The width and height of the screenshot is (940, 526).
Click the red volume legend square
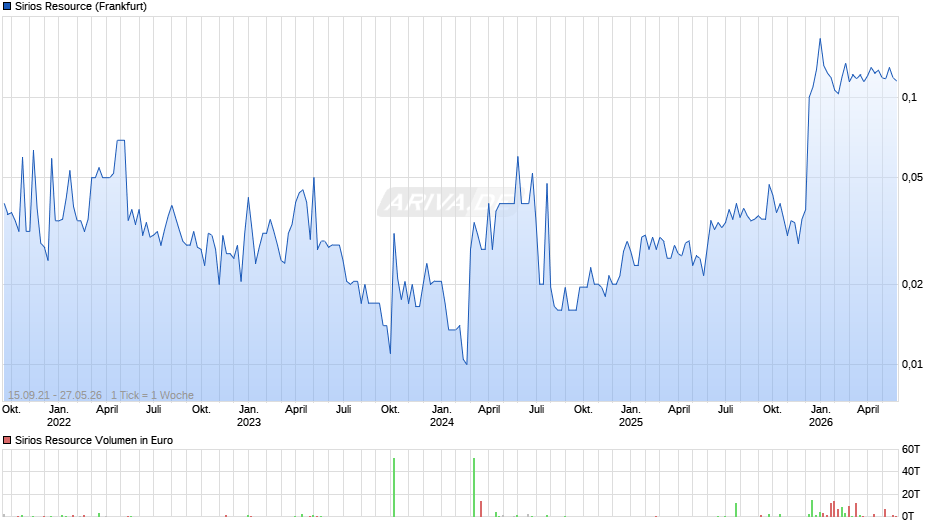[7, 440]
